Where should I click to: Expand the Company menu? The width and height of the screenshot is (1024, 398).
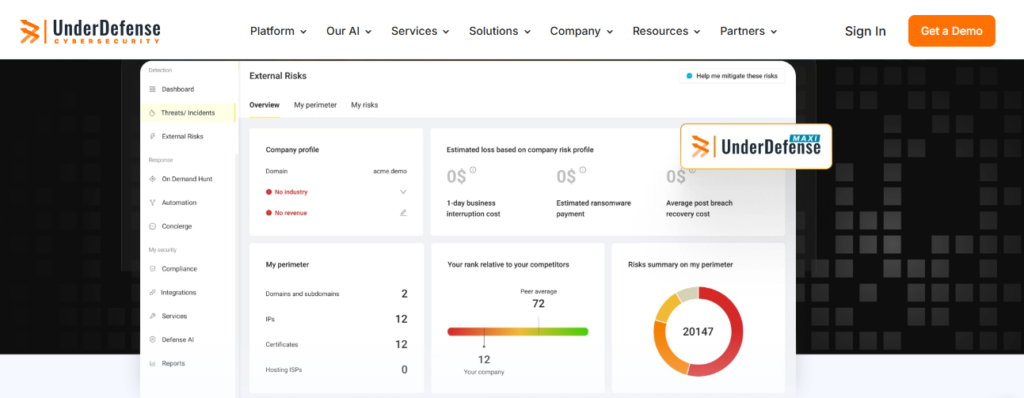[x=581, y=31]
